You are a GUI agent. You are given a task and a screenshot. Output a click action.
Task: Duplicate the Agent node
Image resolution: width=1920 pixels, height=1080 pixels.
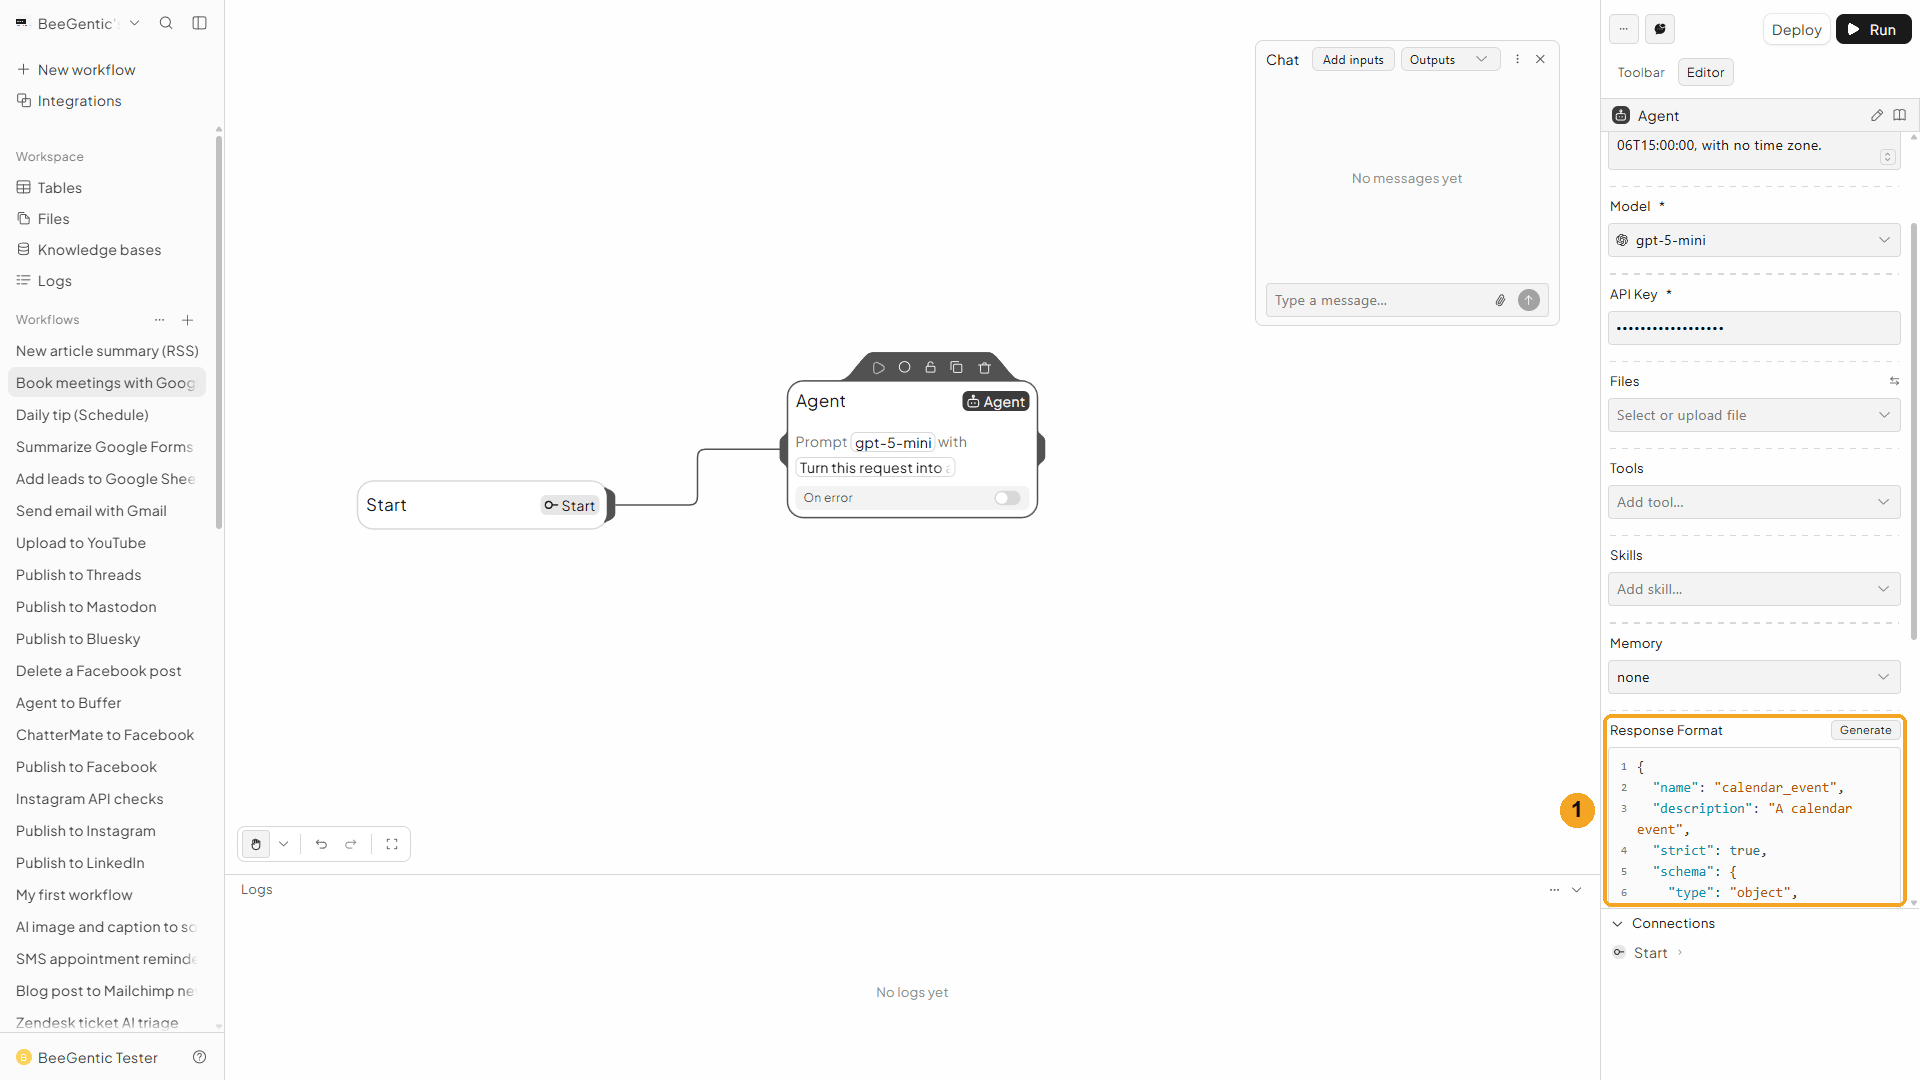coord(956,368)
